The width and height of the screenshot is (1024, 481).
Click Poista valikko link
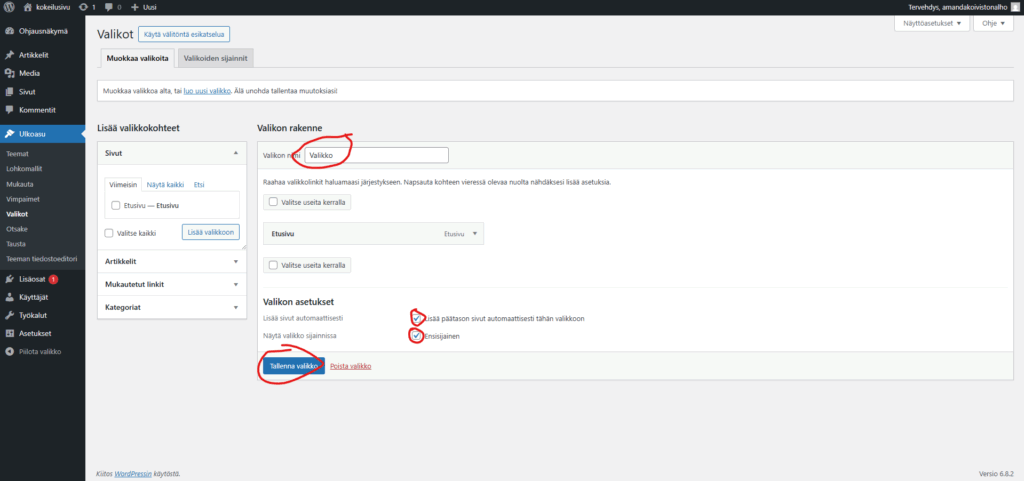tap(351, 366)
